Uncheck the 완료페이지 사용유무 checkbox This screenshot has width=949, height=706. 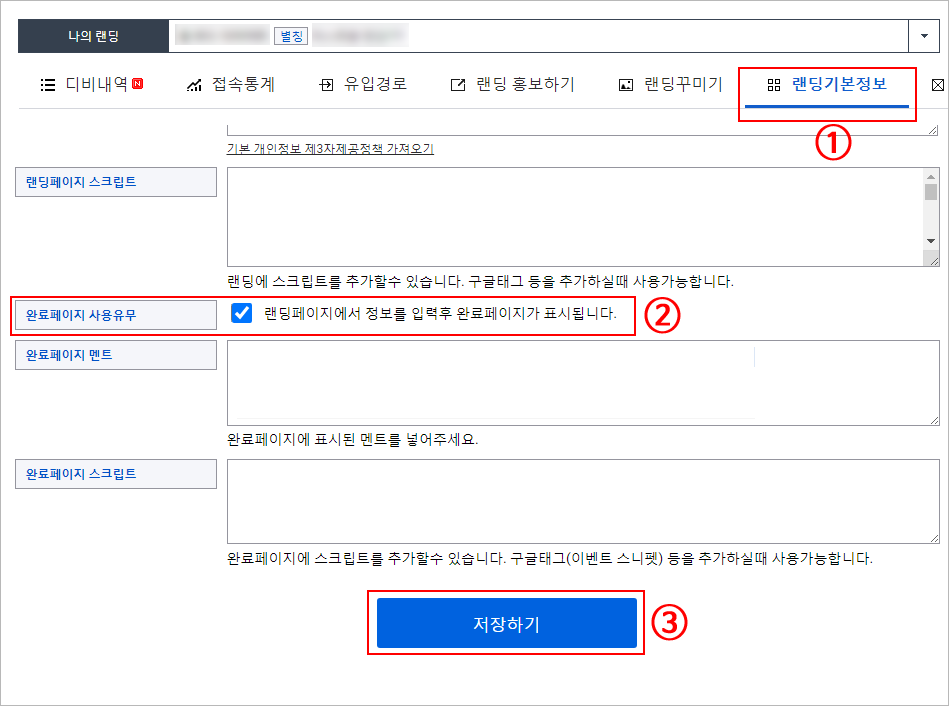click(241, 314)
